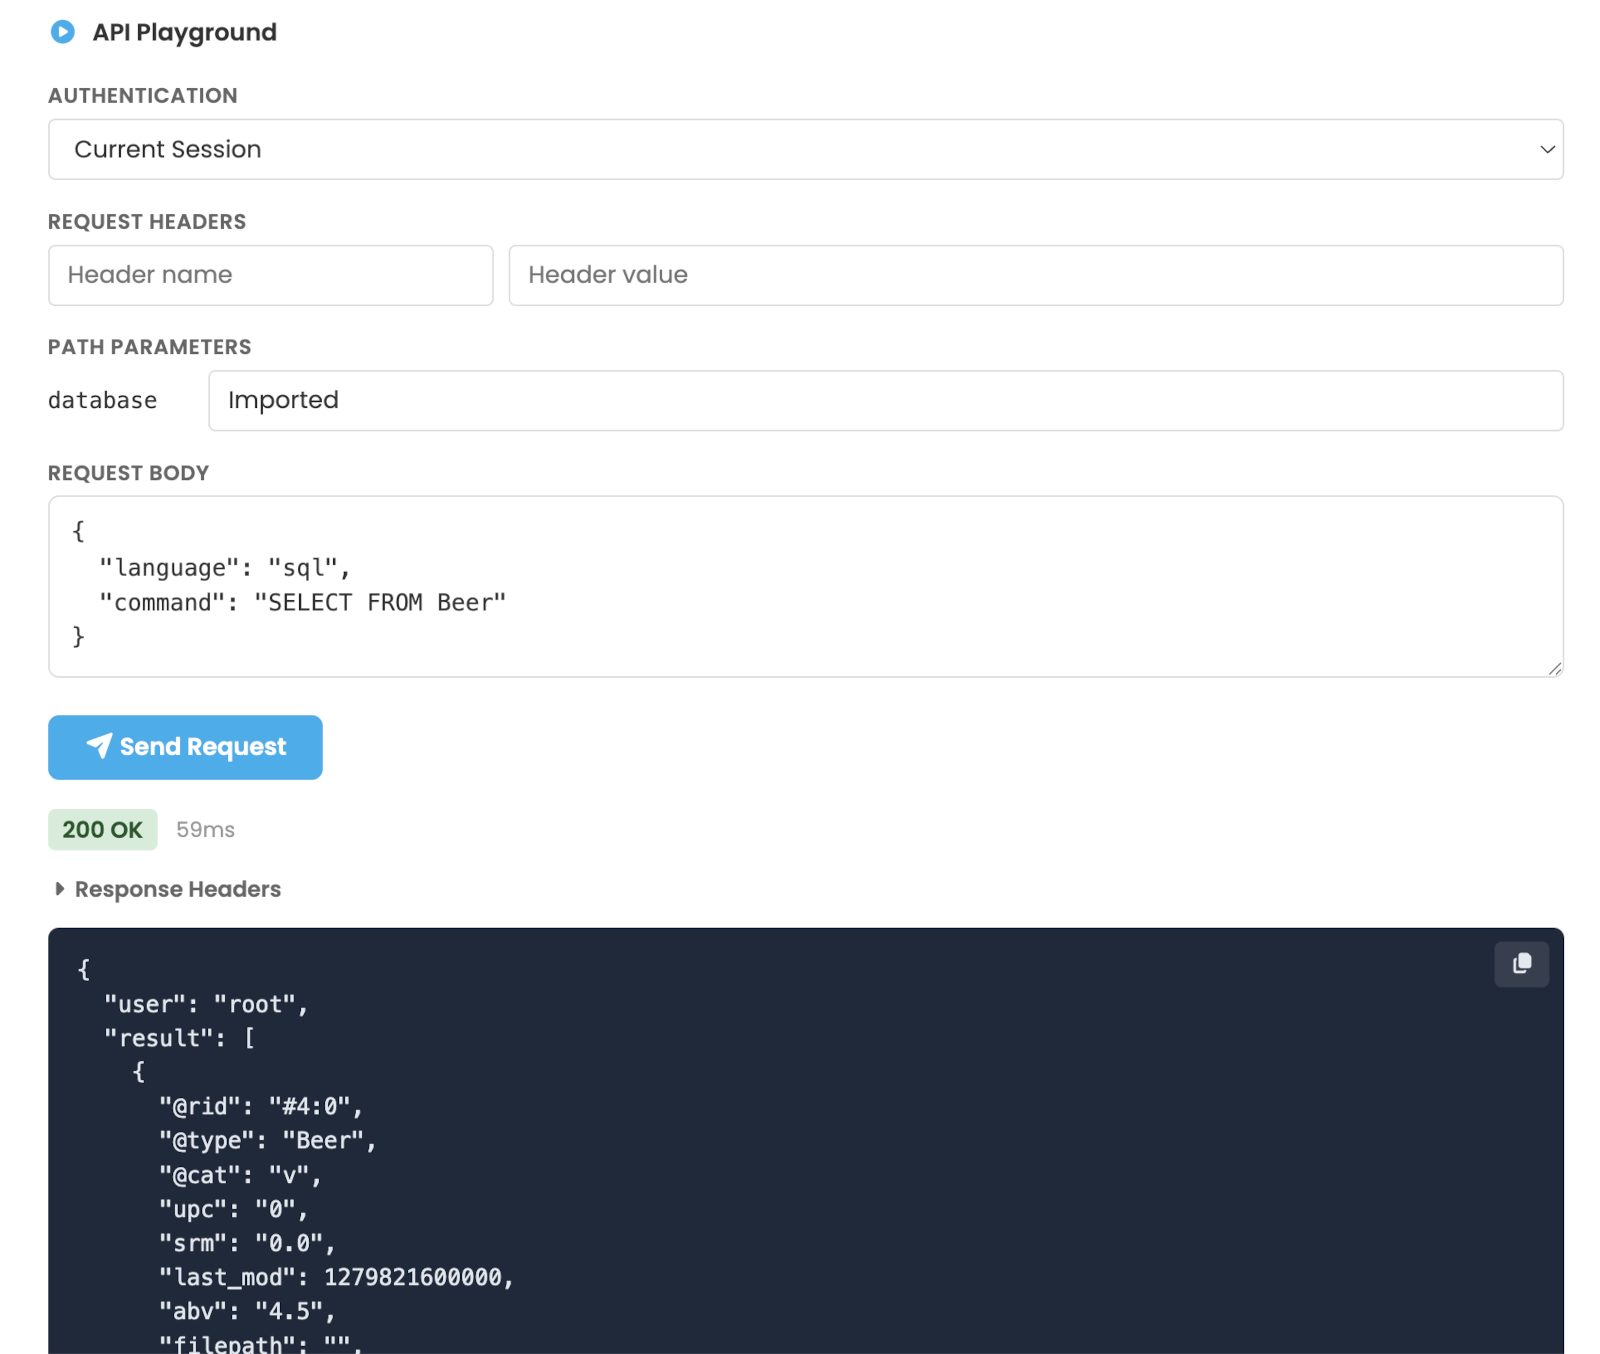
Task: Click the "abv": "4.5" response line
Action: tap(247, 1311)
